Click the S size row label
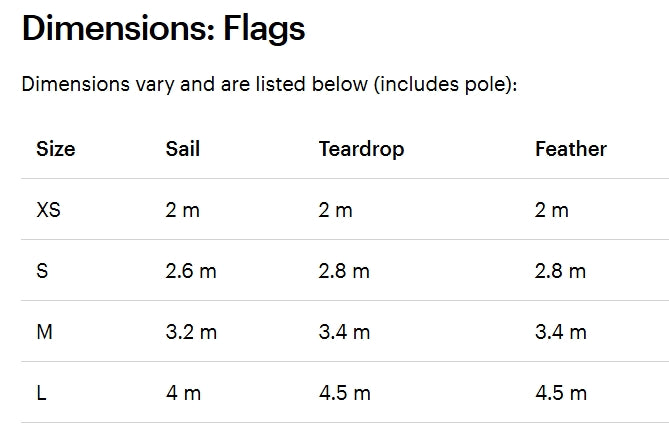Viewport: 669px width, 446px height. point(42,271)
